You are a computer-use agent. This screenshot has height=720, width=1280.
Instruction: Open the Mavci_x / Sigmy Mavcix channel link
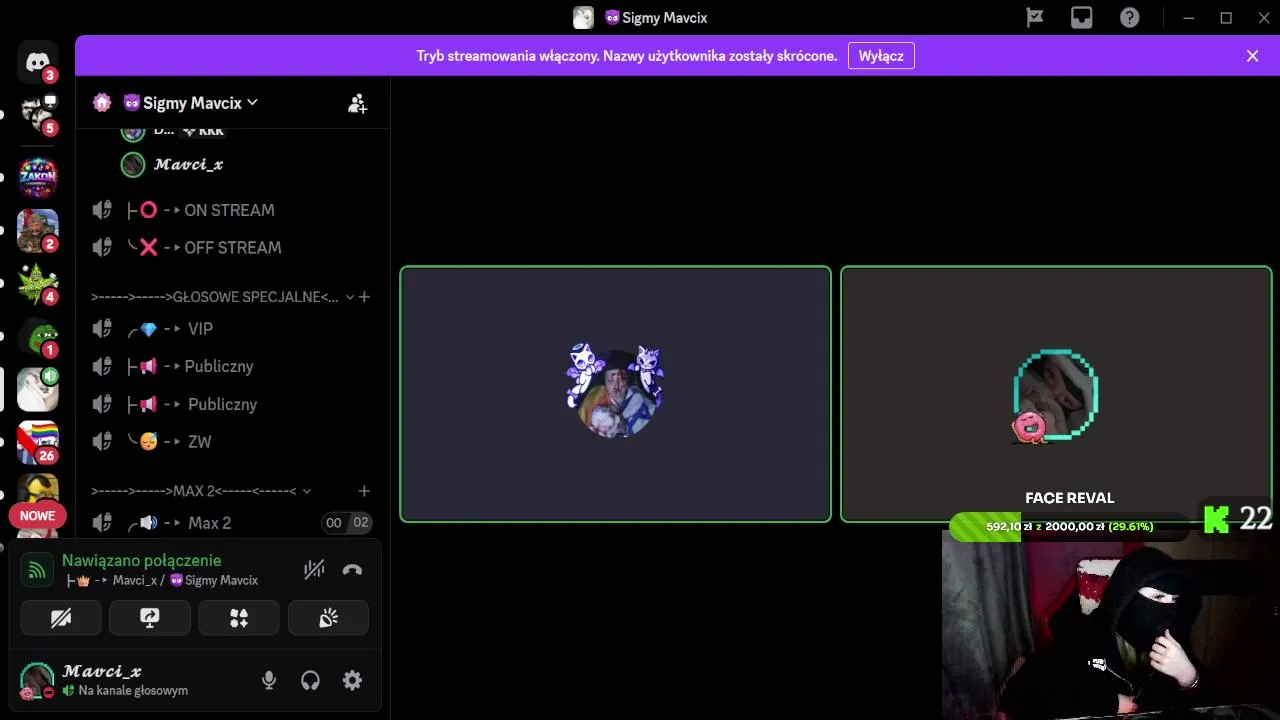point(162,580)
